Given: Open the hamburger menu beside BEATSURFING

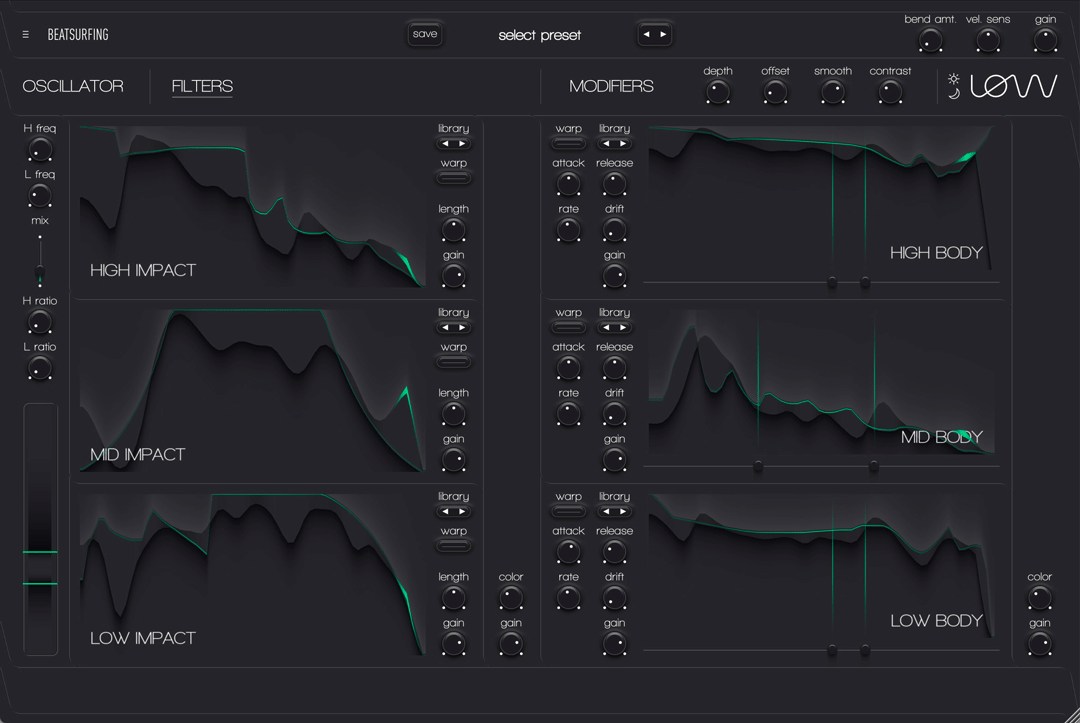Looking at the screenshot, I should pyautogui.click(x=25, y=33).
